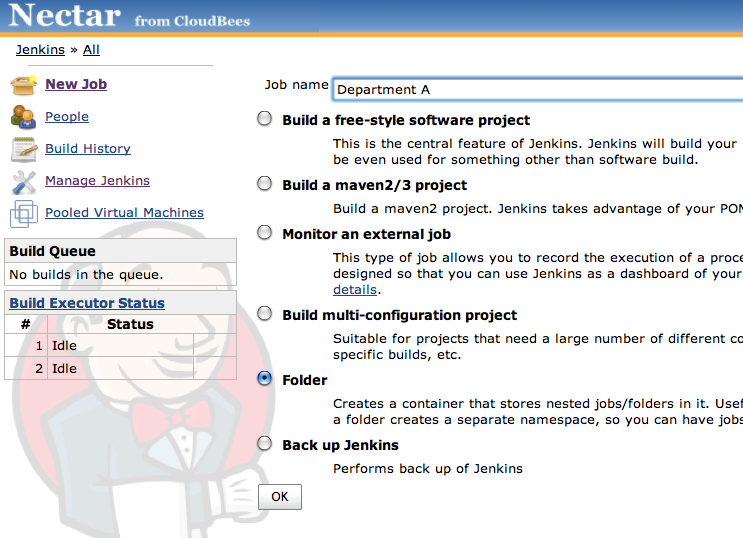Viewport: 743px width, 538px height.
Task: Click the People icon in sidebar
Action: click(24, 117)
